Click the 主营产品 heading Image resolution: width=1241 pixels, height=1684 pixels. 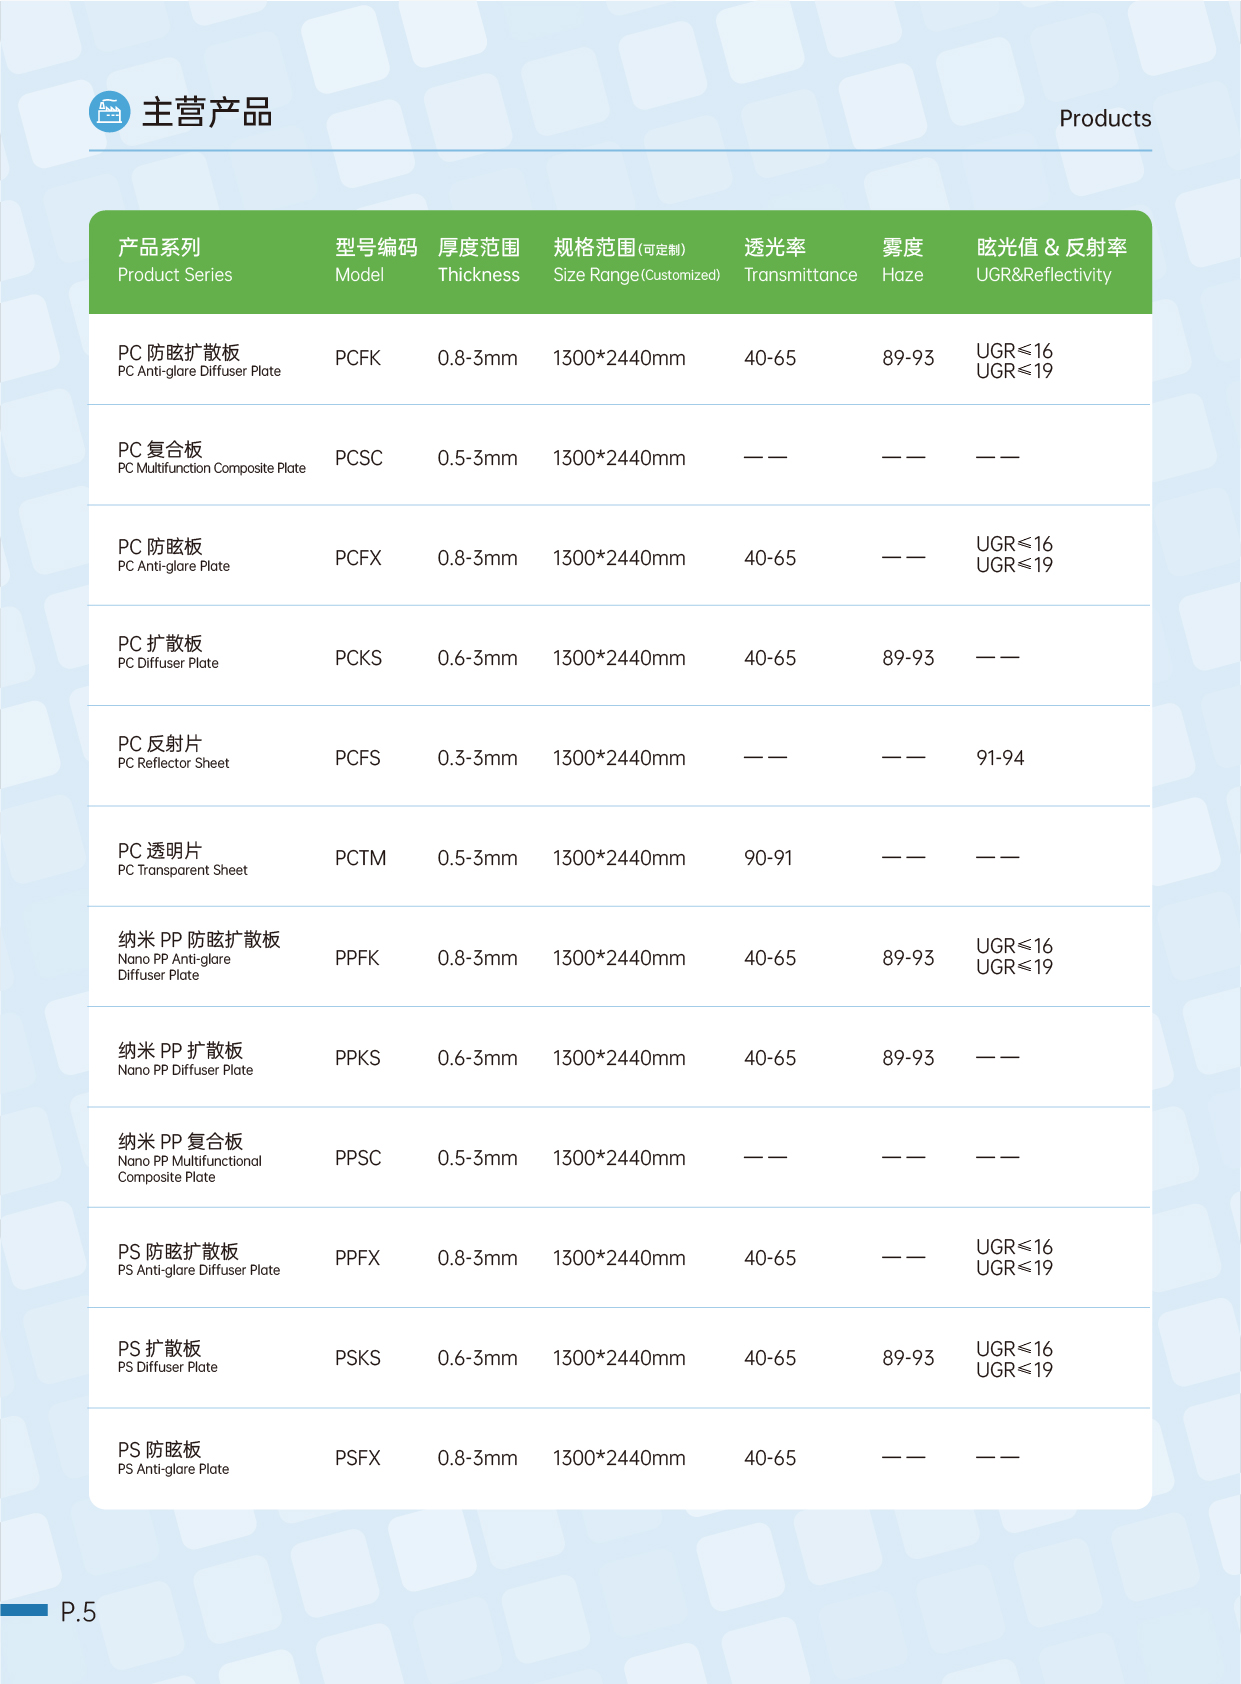tap(207, 112)
